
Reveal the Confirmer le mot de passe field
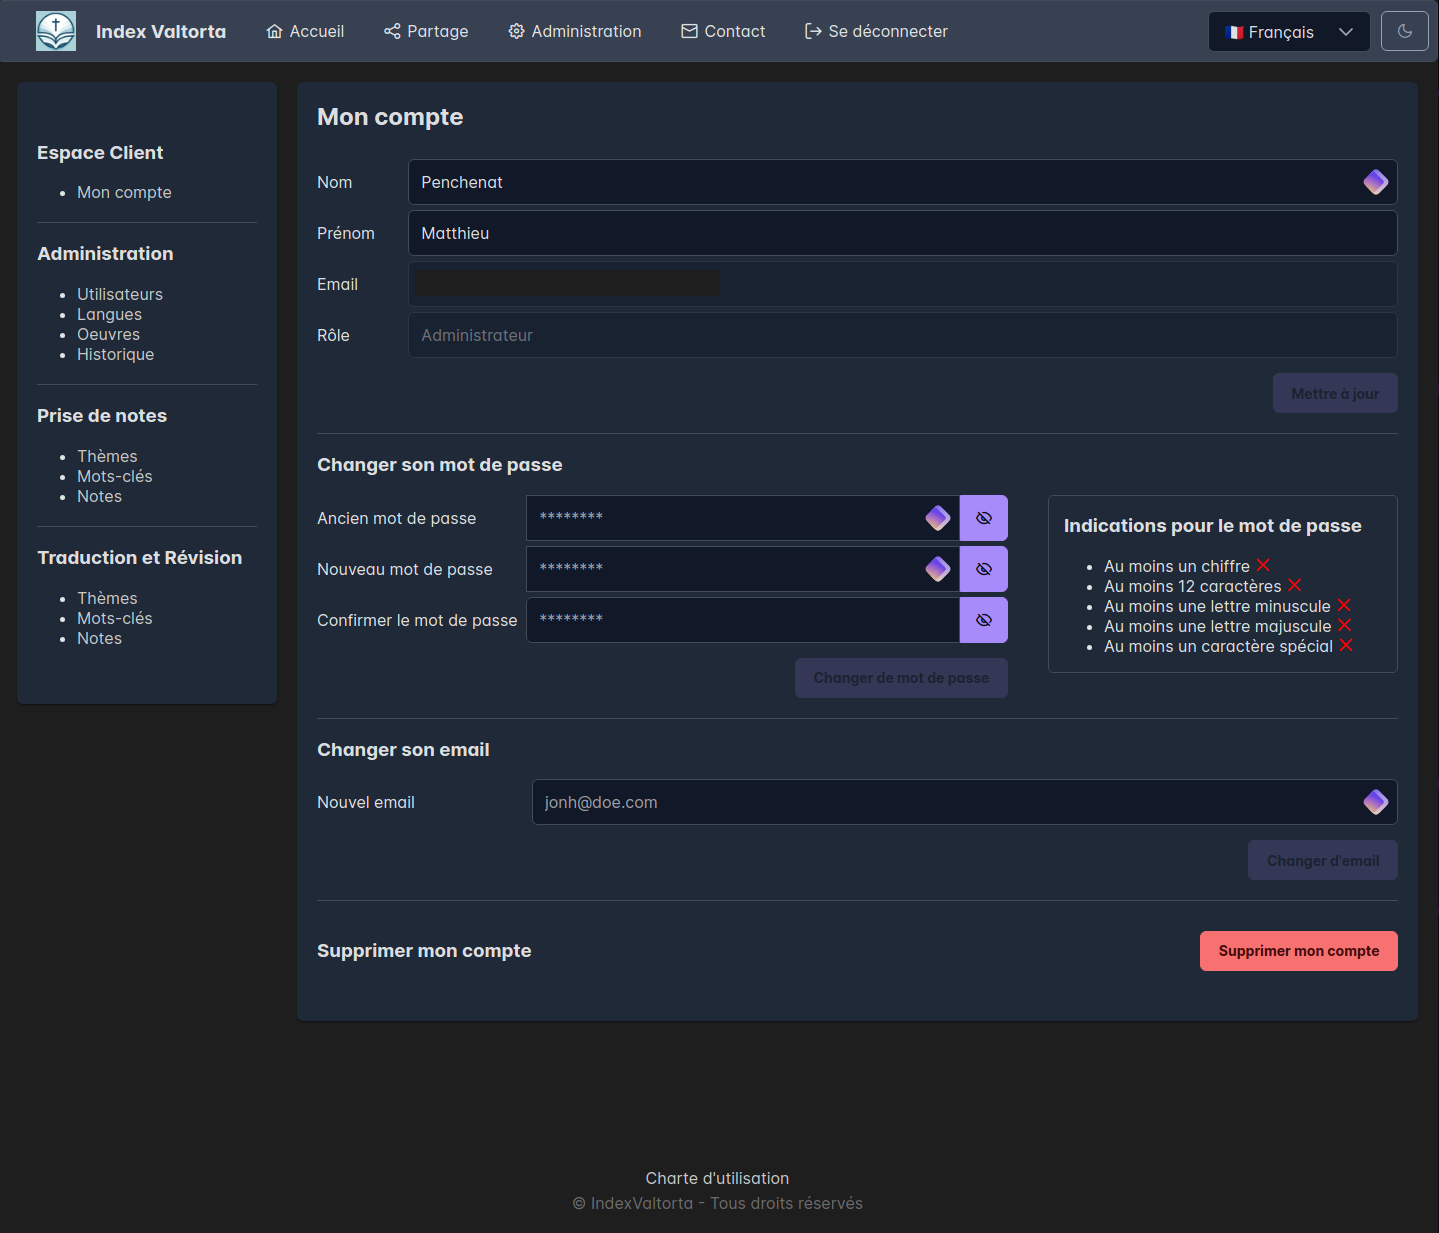click(x=983, y=620)
